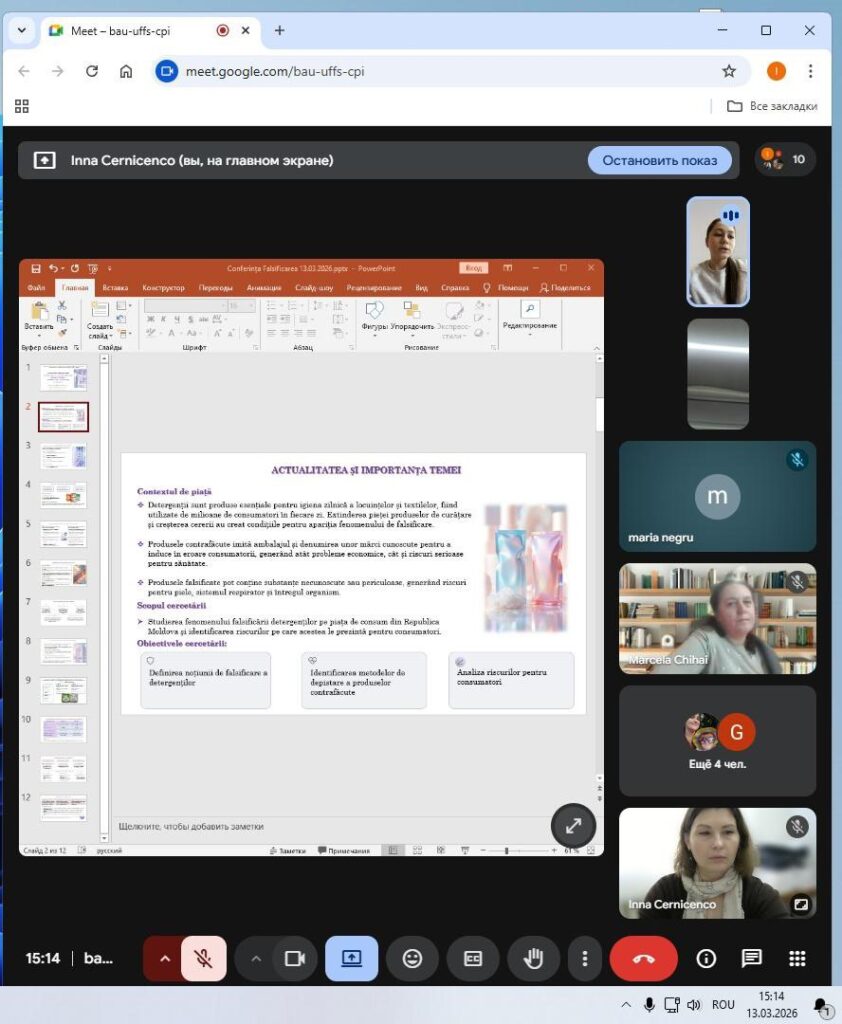Unmute the microphone in Meet

click(204, 958)
